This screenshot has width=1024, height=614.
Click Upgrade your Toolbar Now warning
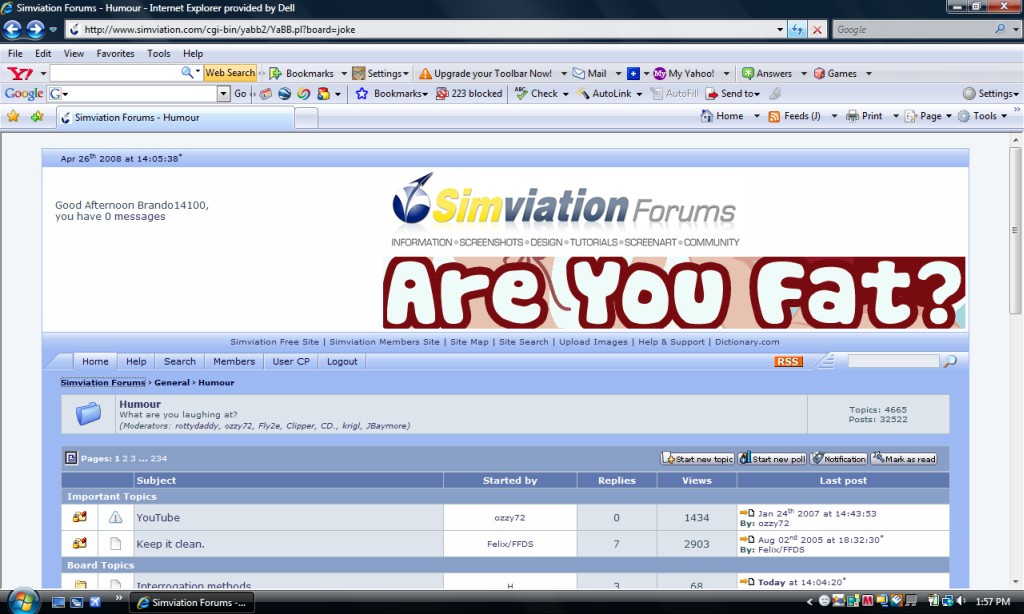[485, 73]
